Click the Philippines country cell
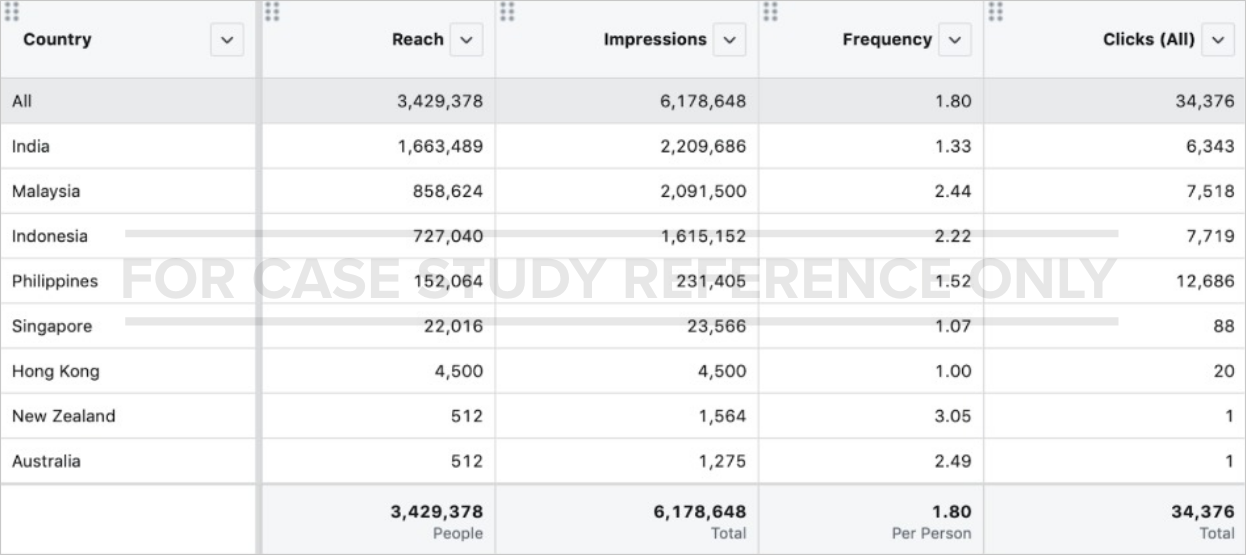This screenshot has width=1246, height=555. click(55, 281)
